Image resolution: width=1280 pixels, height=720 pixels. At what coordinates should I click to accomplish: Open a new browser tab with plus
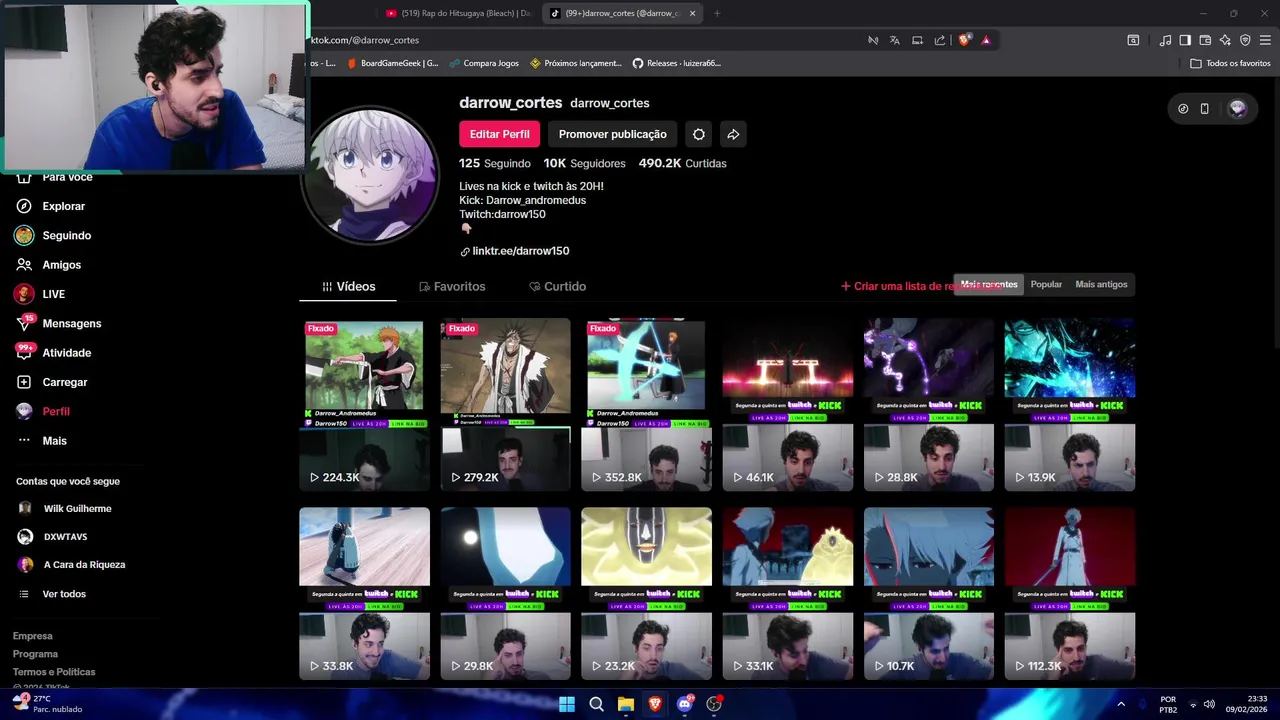point(717,13)
